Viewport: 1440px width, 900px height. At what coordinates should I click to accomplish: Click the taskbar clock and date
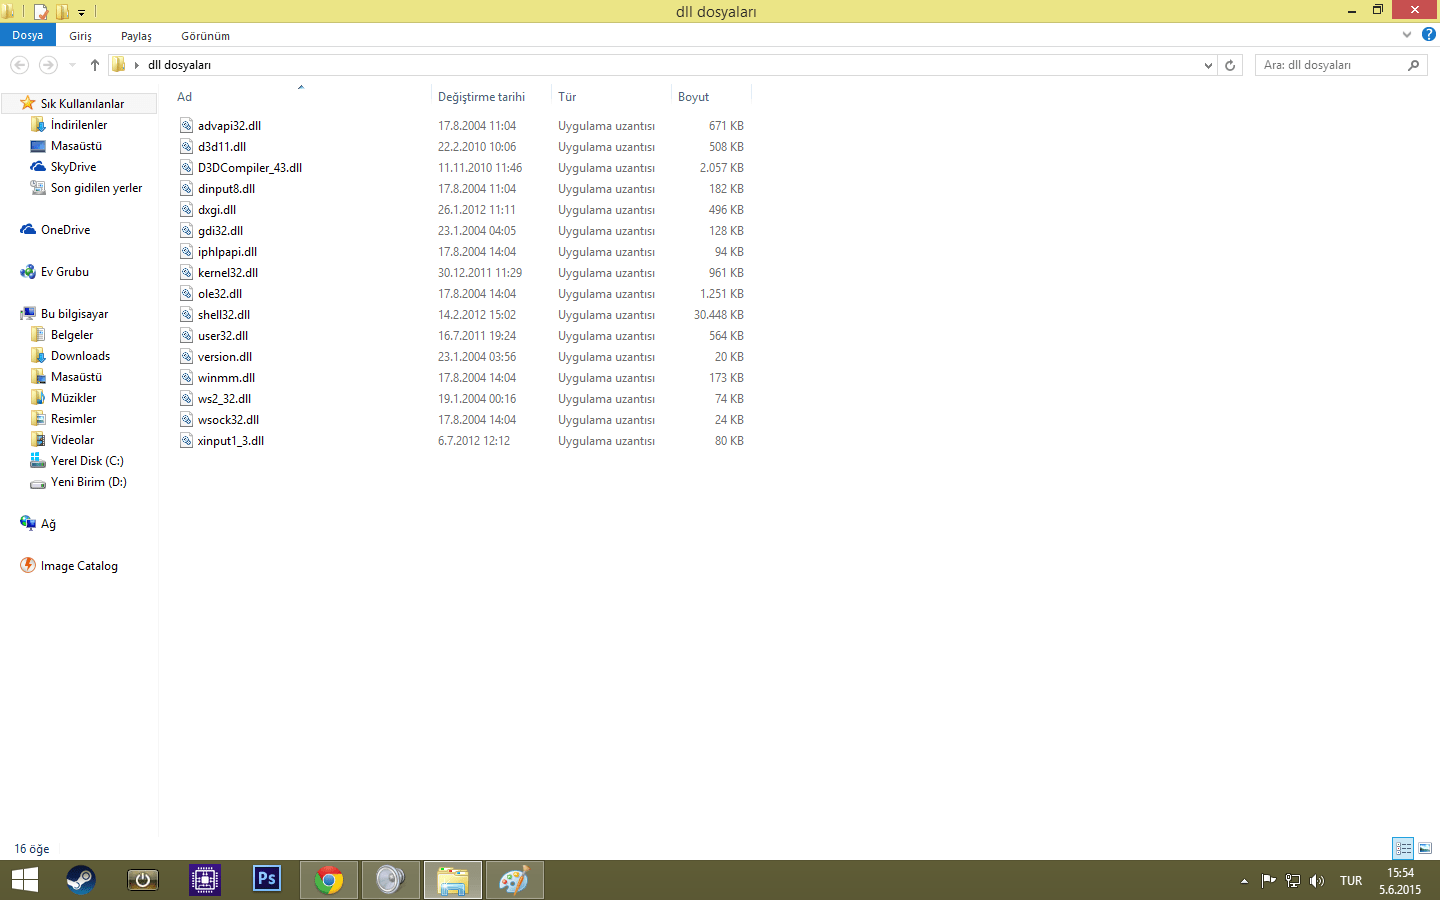tap(1400, 881)
